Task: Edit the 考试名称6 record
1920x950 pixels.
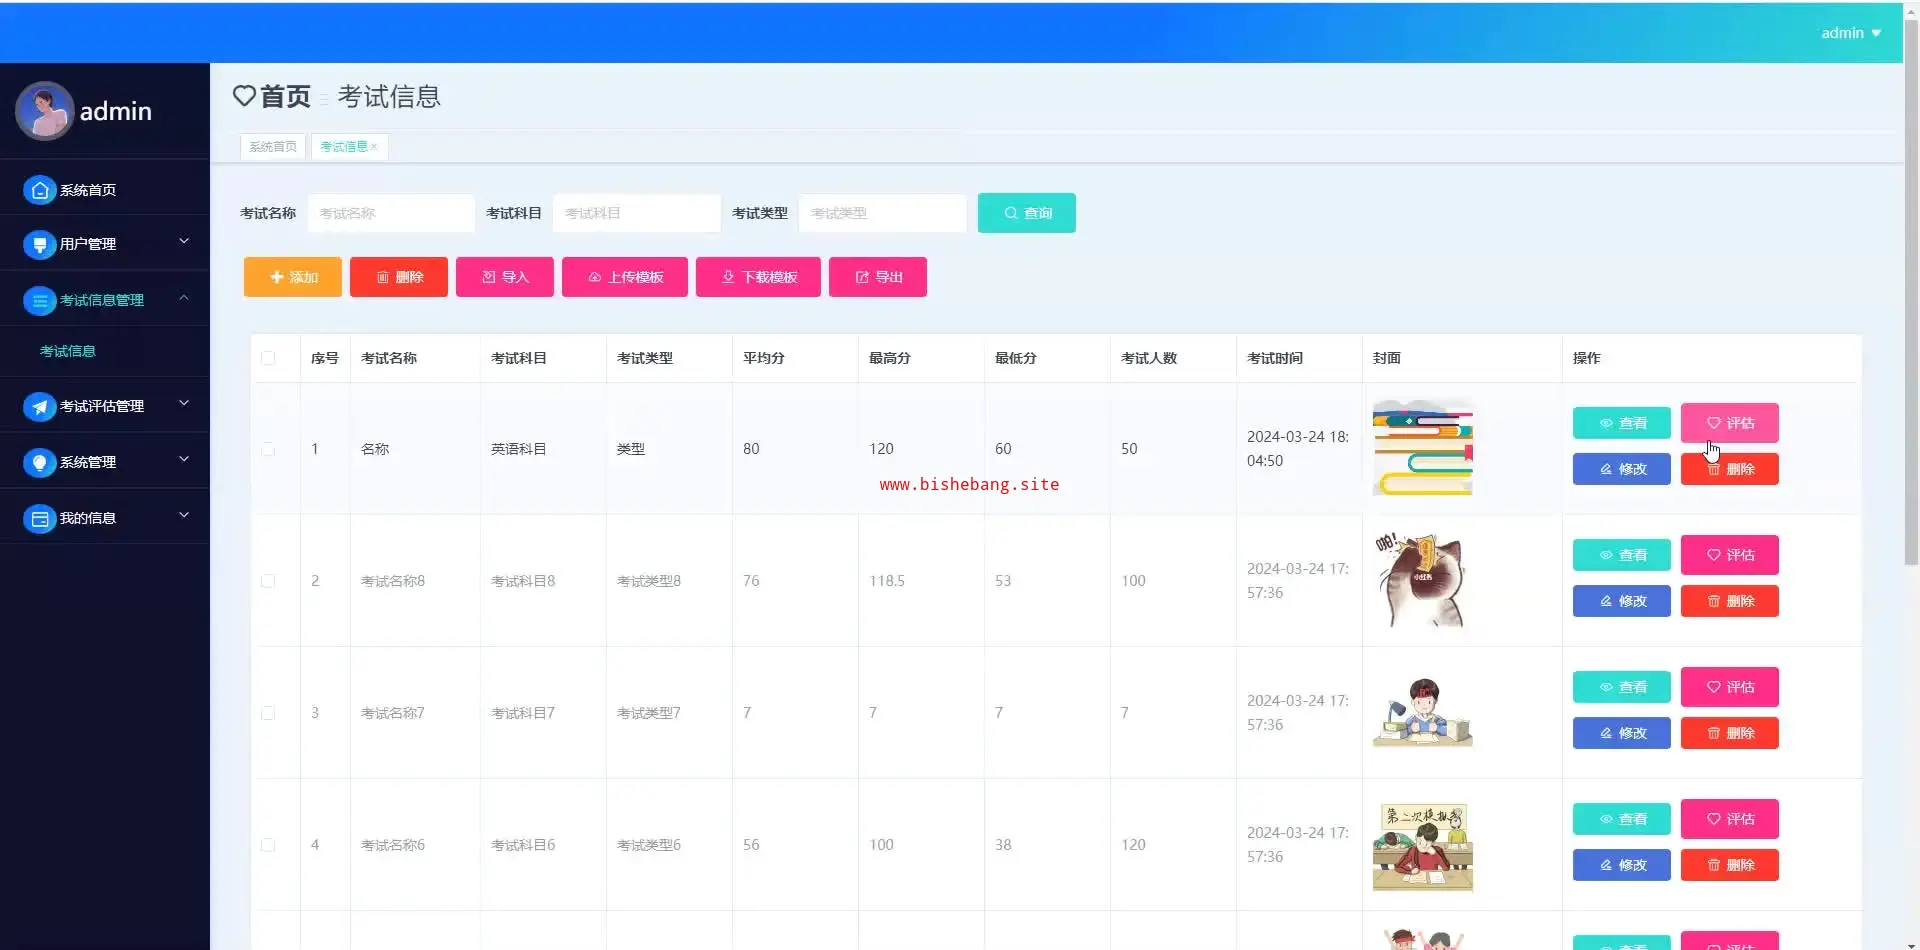Action: coord(1622,865)
